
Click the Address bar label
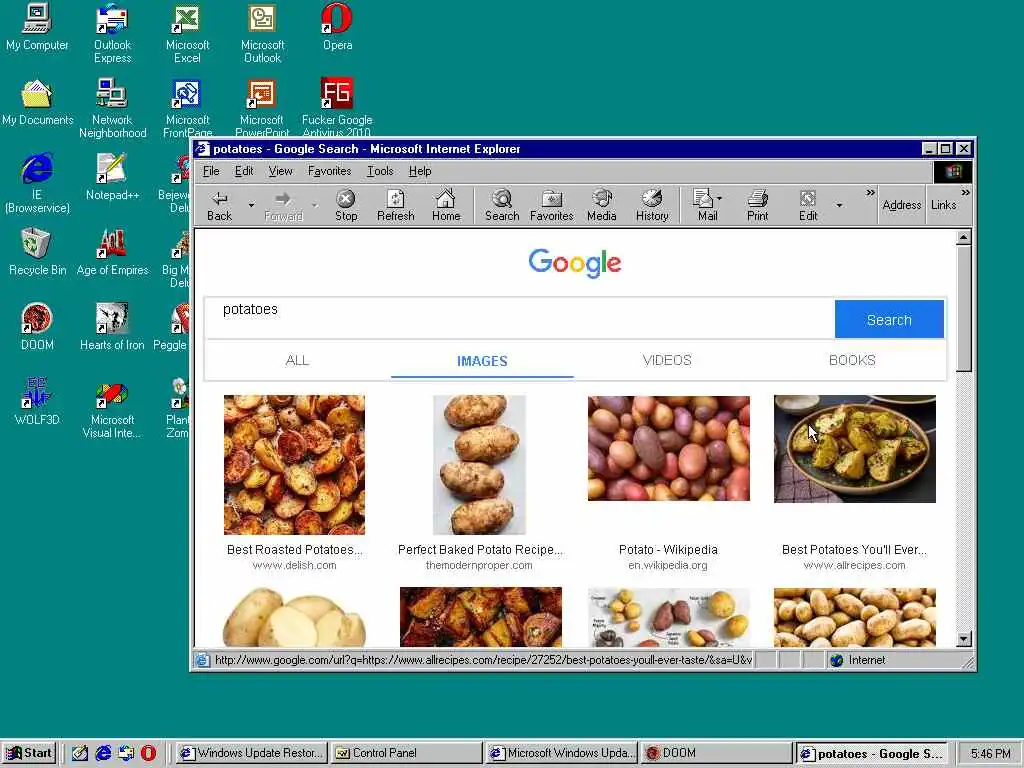coord(901,205)
